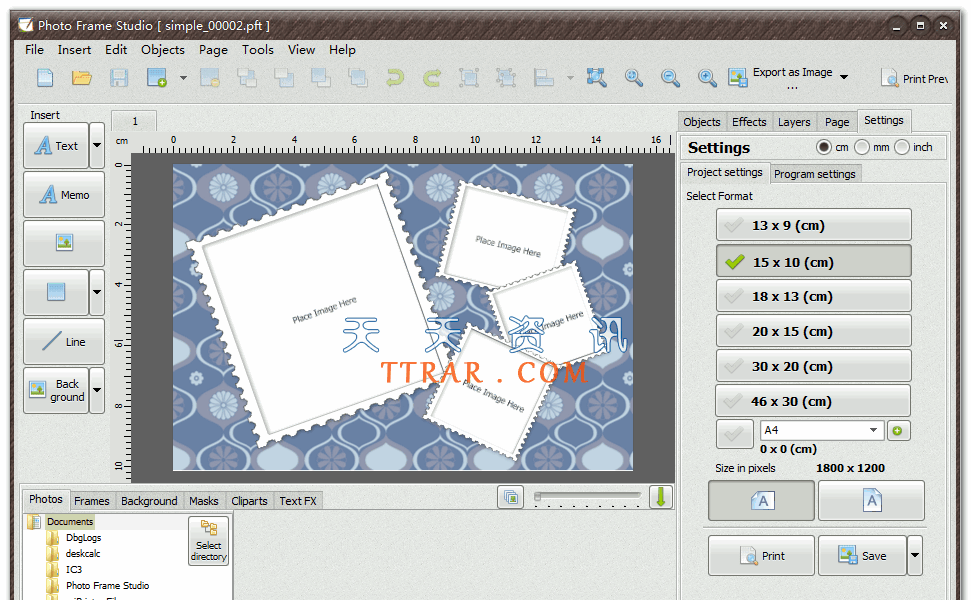Image resolution: width=971 pixels, height=600 pixels.
Task: Click the thumbnail view icon beside slider
Action: (x=511, y=497)
